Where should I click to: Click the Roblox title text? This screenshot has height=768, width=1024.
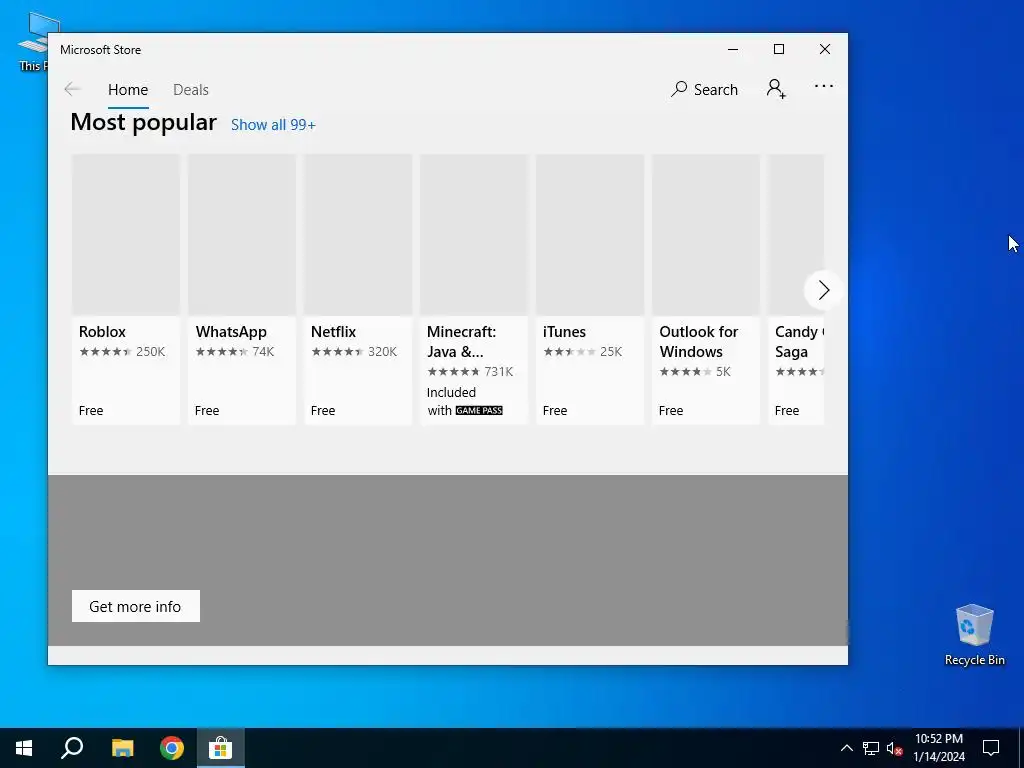click(103, 332)
